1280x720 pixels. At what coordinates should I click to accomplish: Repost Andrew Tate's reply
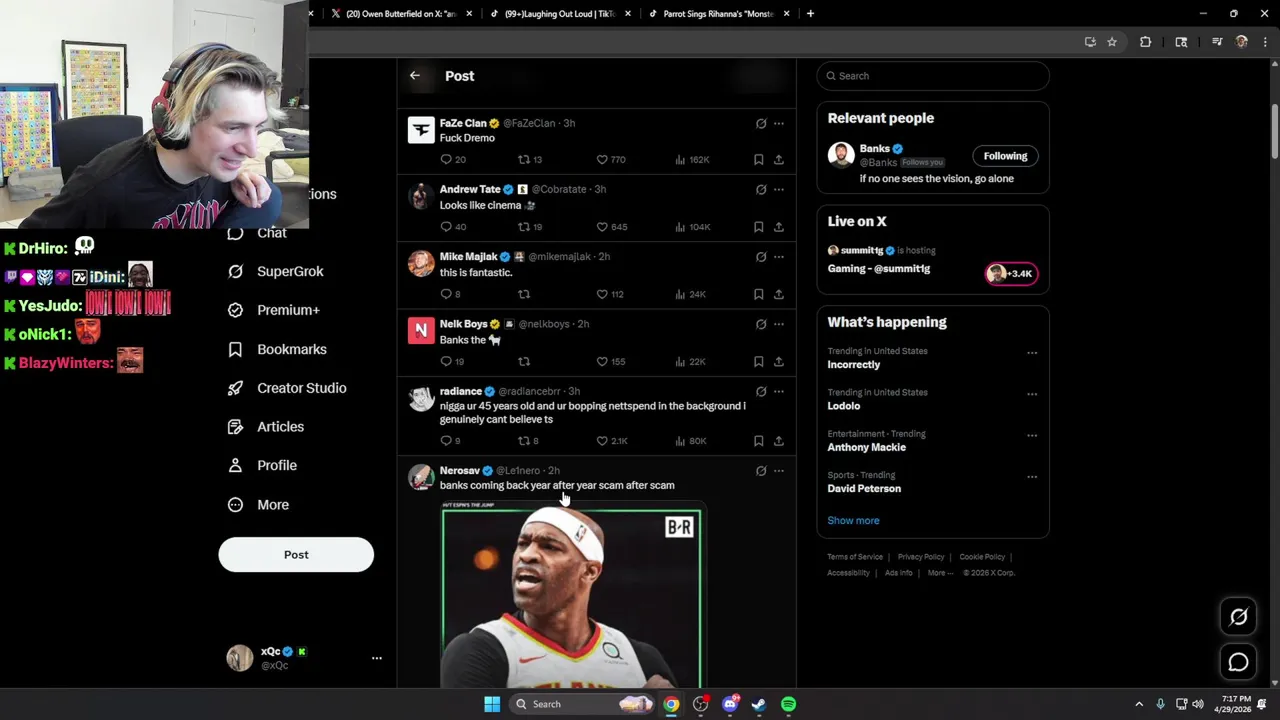click(x=523, y=227)
